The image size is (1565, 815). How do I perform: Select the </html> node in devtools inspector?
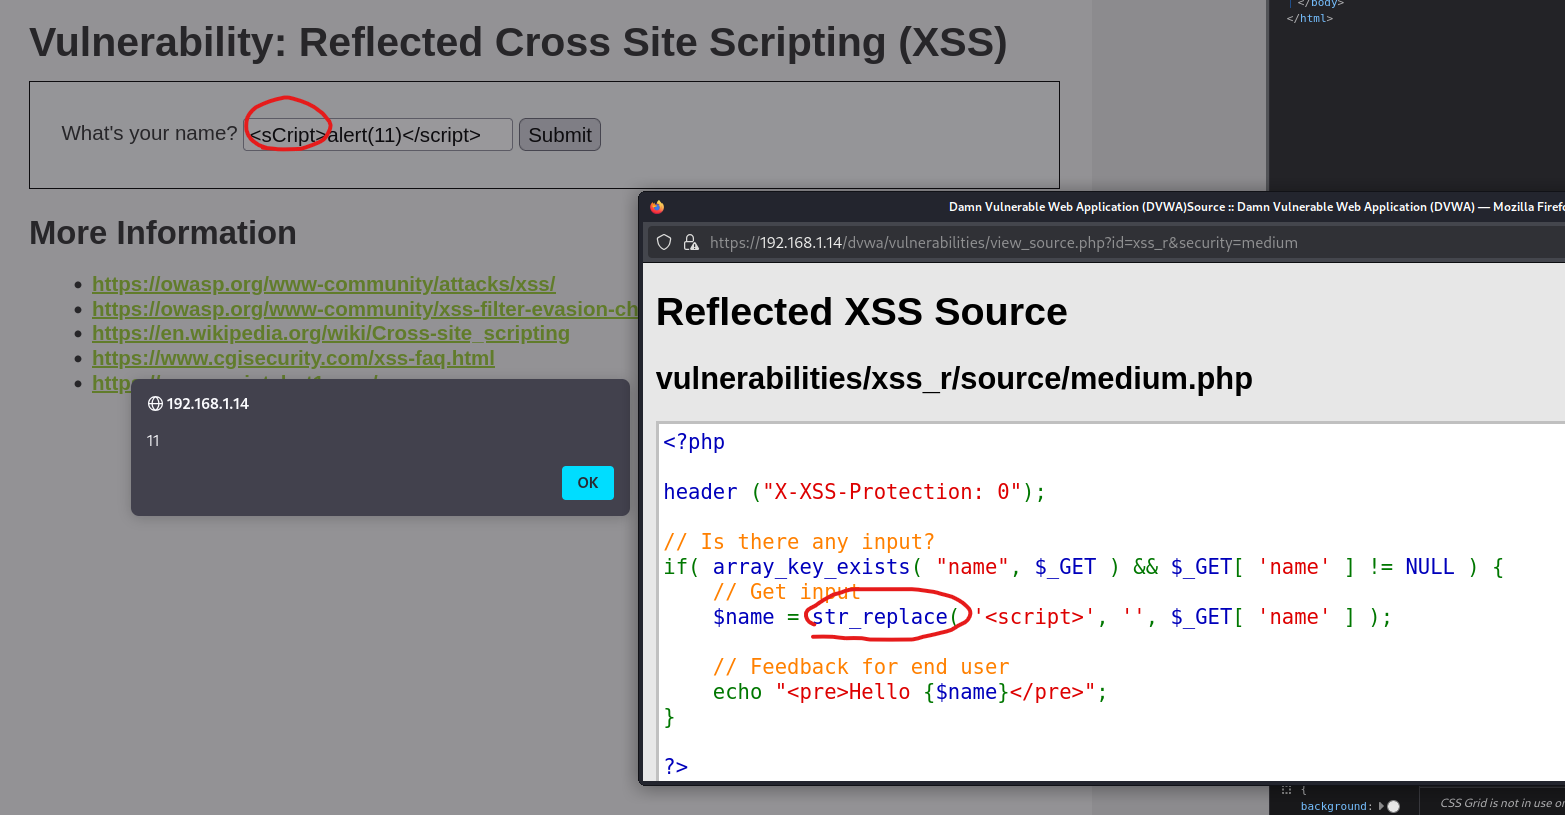(1310, 18)
